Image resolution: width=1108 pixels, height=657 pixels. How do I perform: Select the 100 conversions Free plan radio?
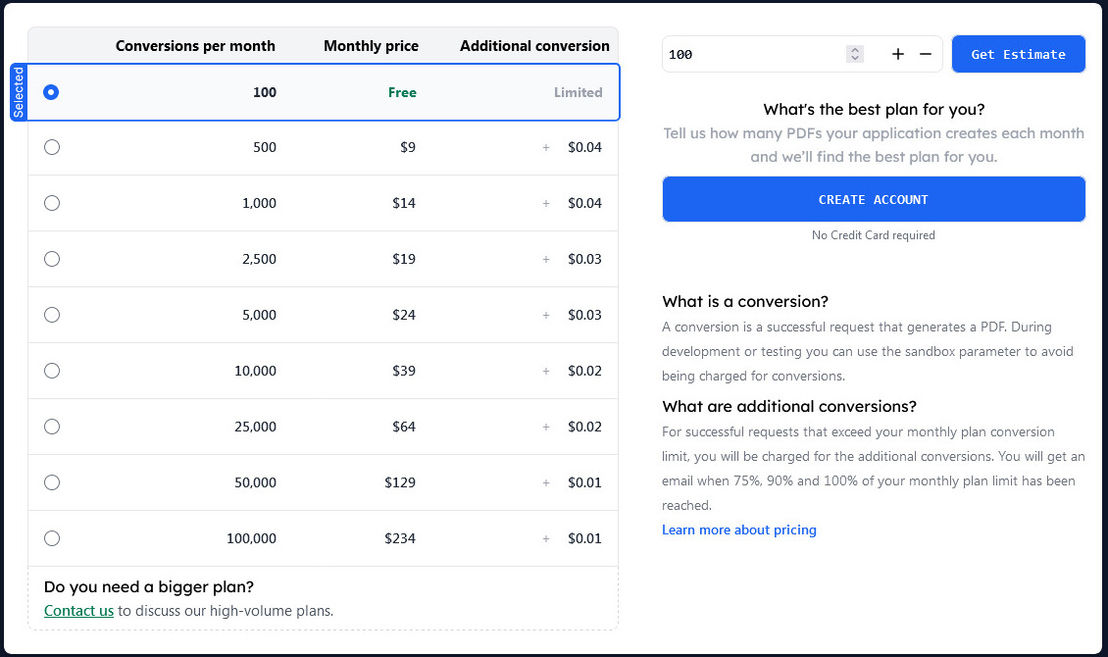point(51,93)
